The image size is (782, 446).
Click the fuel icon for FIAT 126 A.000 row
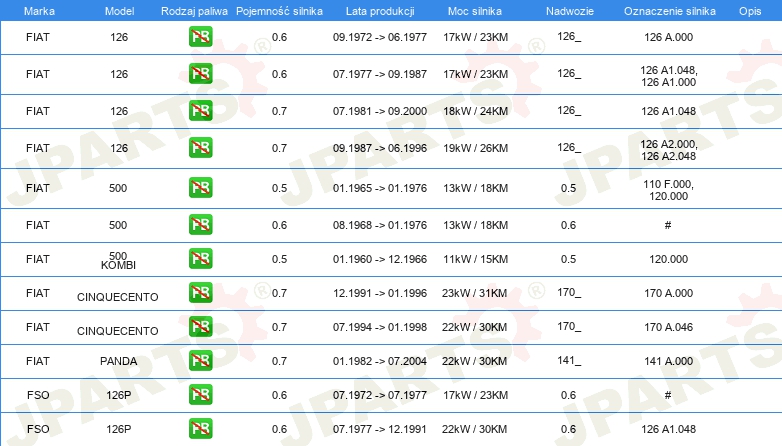click(x=200, y=36)
